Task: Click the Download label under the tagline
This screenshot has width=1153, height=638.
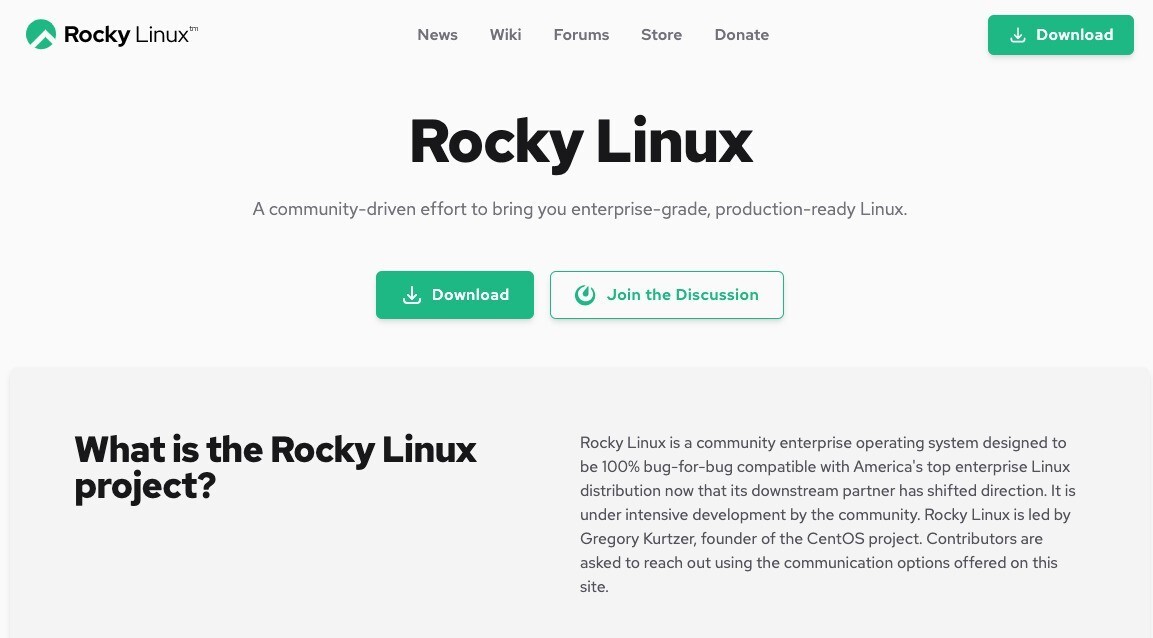Action: click(x=470, y=295)
